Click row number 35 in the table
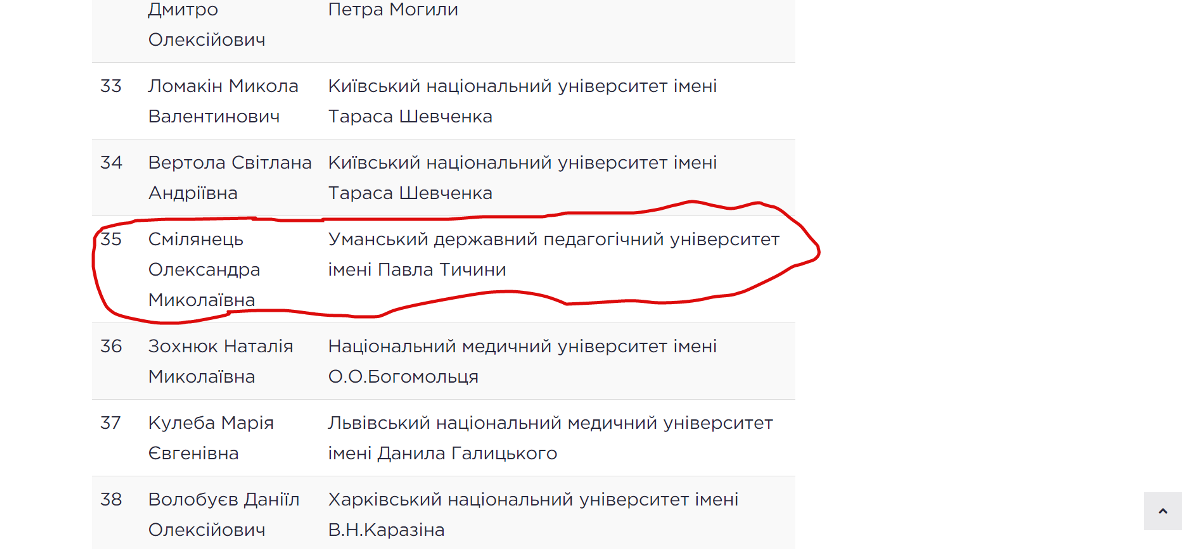This screenshot has height=549, width=1200. (111, 240)
